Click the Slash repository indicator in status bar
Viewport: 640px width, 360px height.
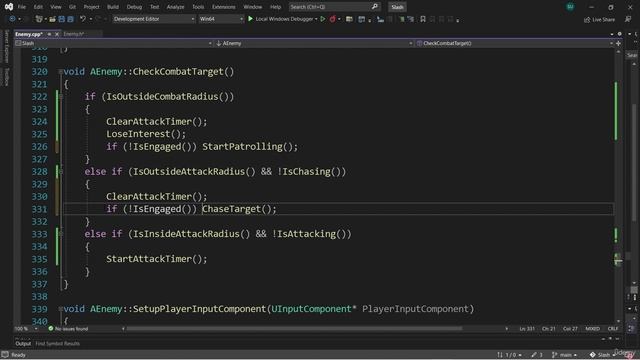pos(602,355)
